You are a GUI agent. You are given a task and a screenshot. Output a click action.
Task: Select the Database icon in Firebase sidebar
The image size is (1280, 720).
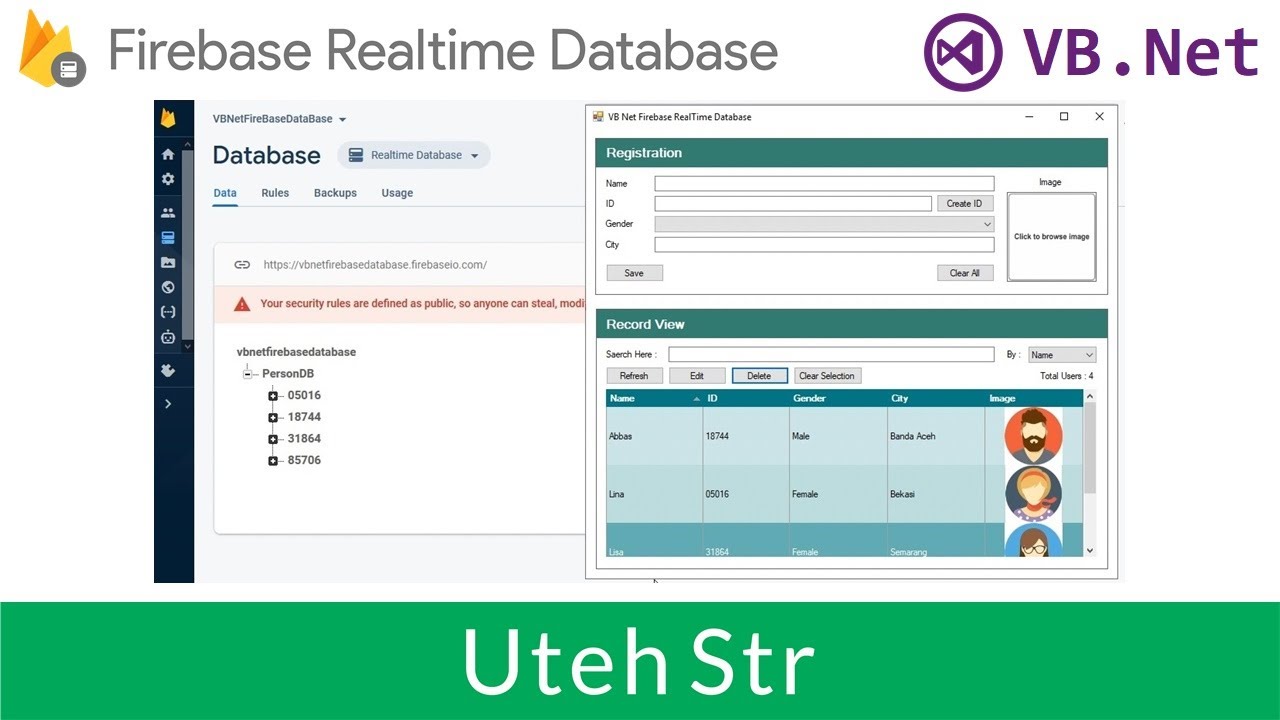click(x=168, y=238)
